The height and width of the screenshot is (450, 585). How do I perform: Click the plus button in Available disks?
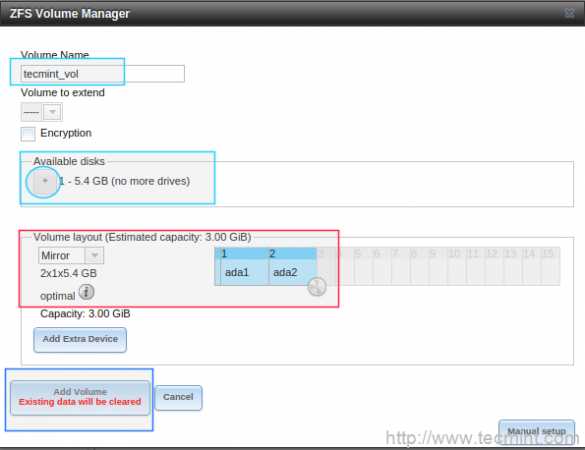tap(45, 181)
